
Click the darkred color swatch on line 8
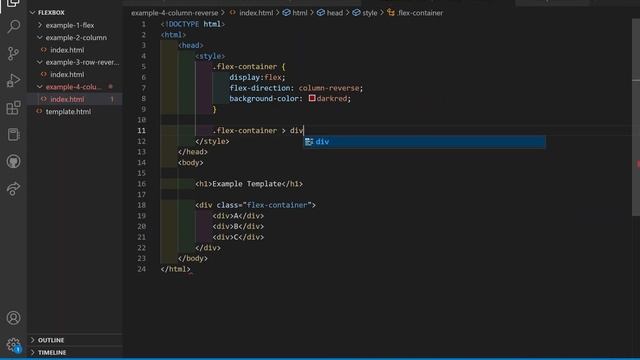[312, 98]
